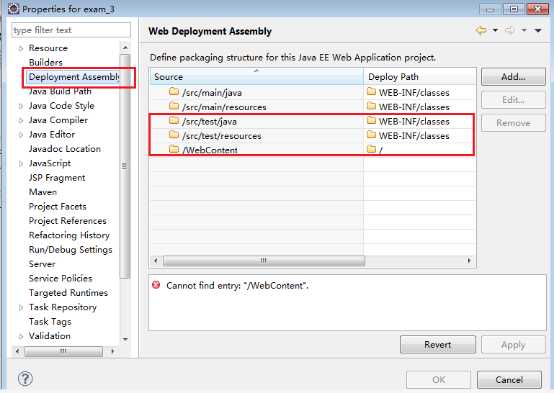This screenshot has height=394, width=554.
Task: Click the table scroll right arrow
Action: [x=469, y=261]
